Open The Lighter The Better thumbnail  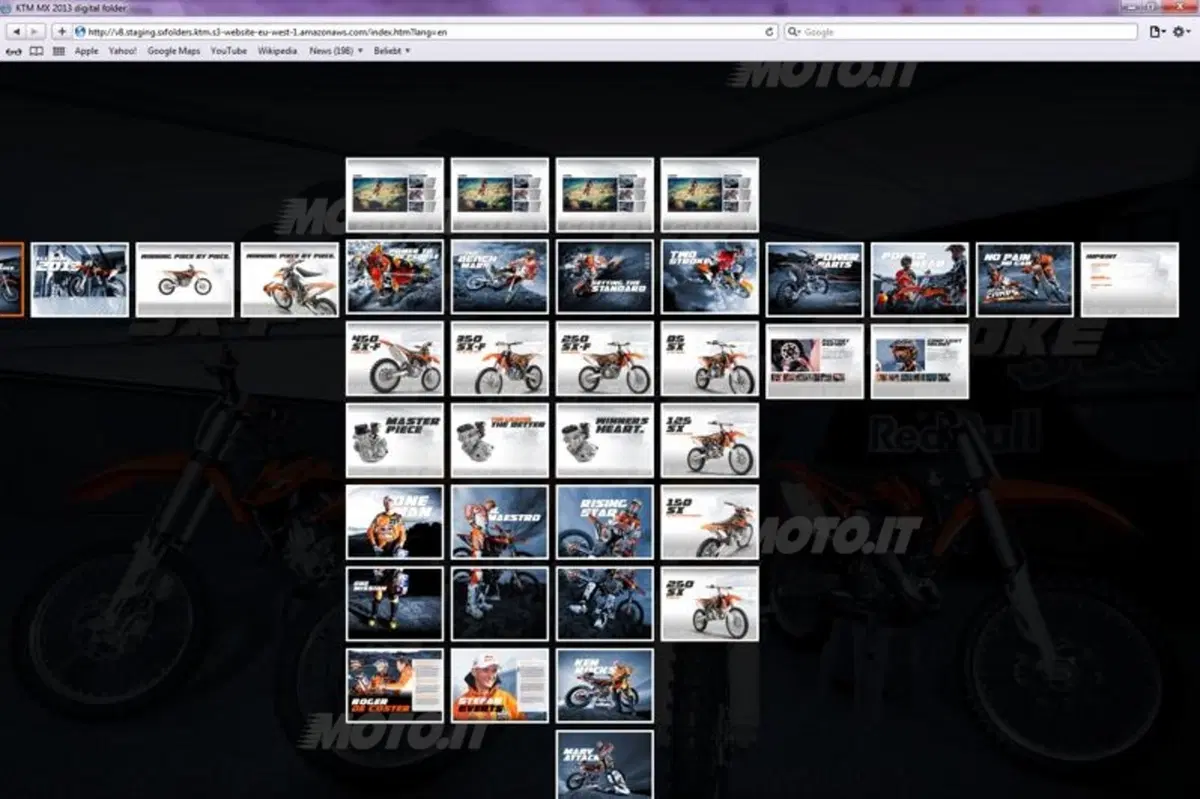[500, 441]
